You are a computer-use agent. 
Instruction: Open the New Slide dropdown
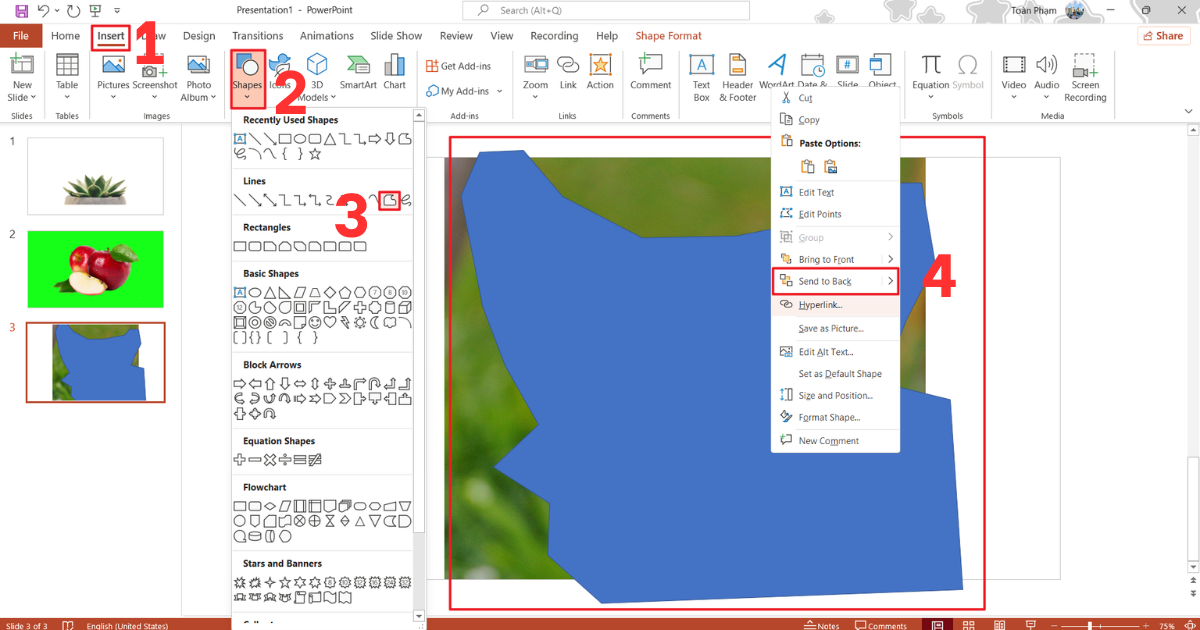pos(22,97)
